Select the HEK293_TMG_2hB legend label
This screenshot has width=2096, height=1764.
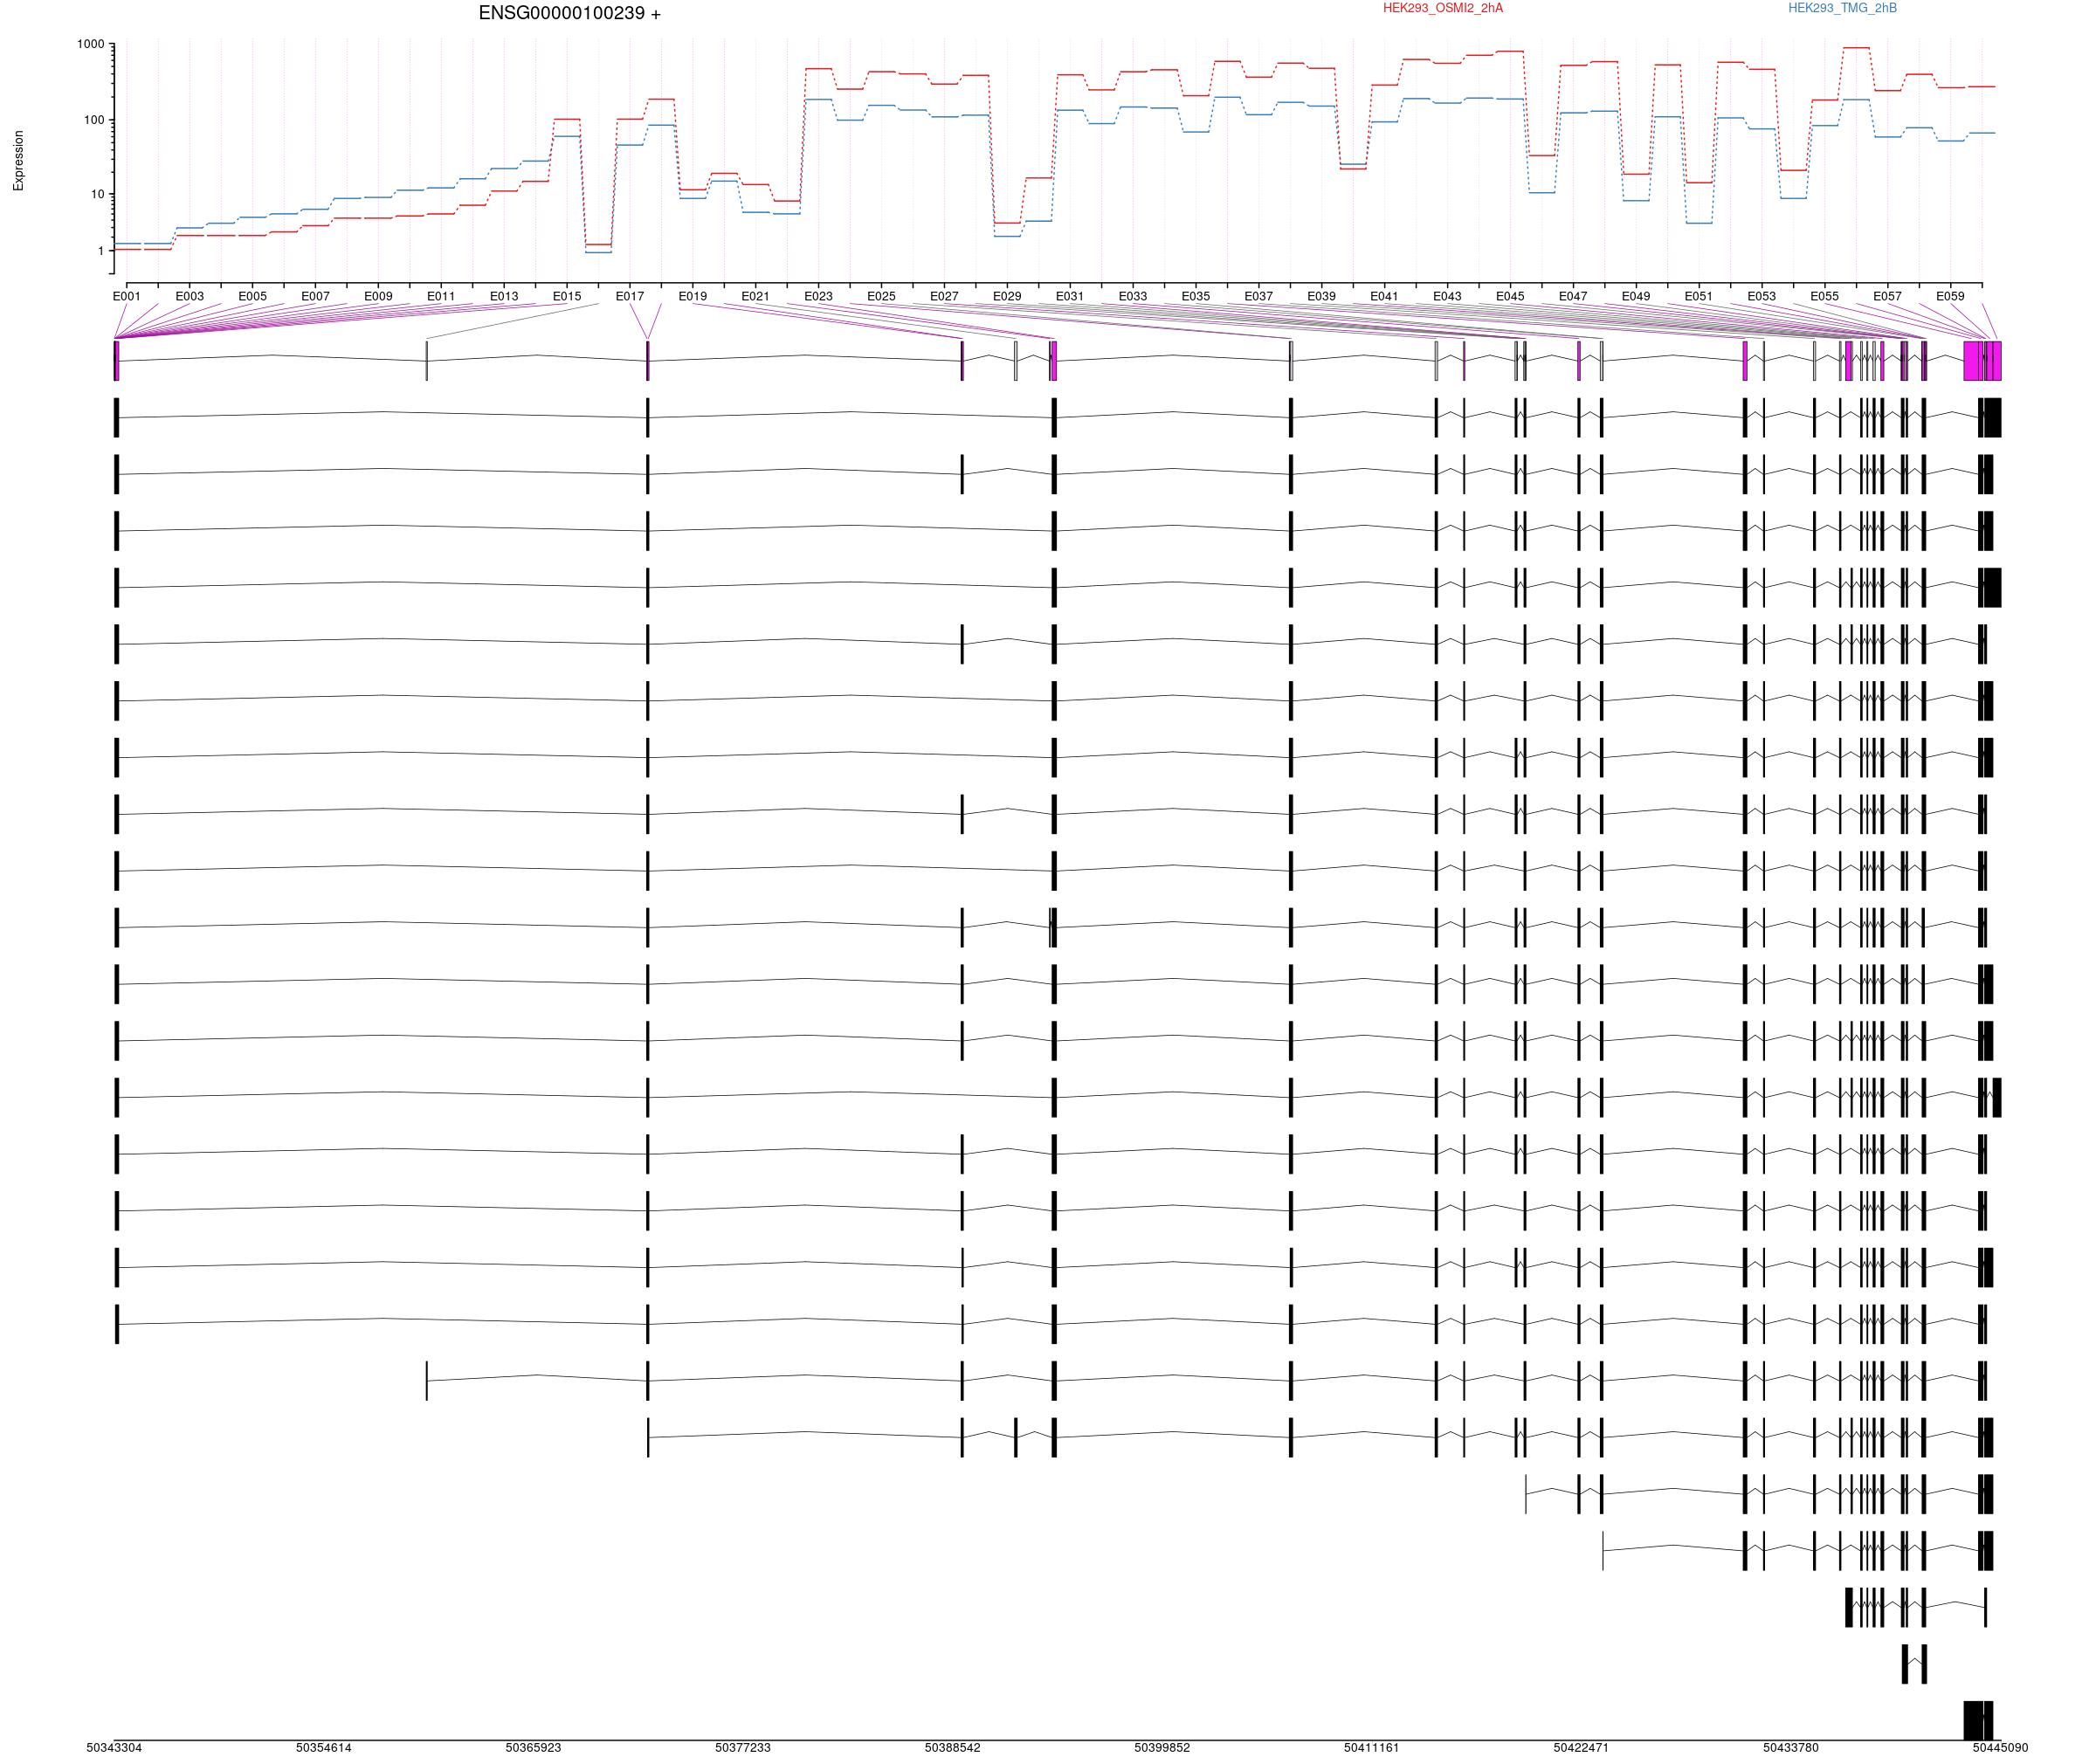point(1842,8)
